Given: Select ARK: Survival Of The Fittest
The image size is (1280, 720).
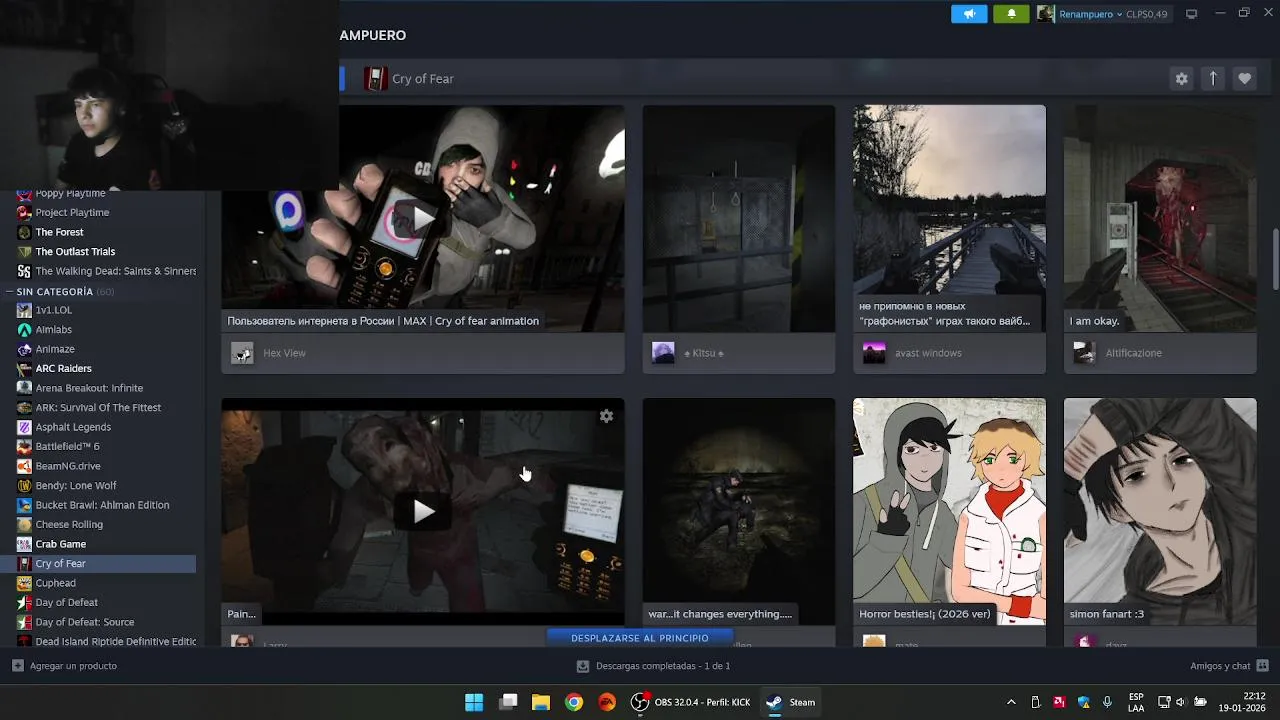Looking at the screenshot, I should coord(98,407).
